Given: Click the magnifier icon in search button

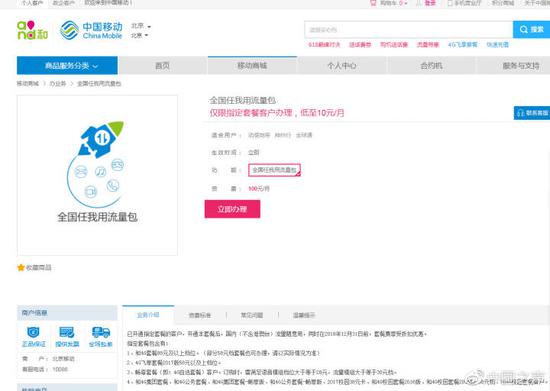Looking at the screenshot, I should pyautogui.click(x=524, y=29).
